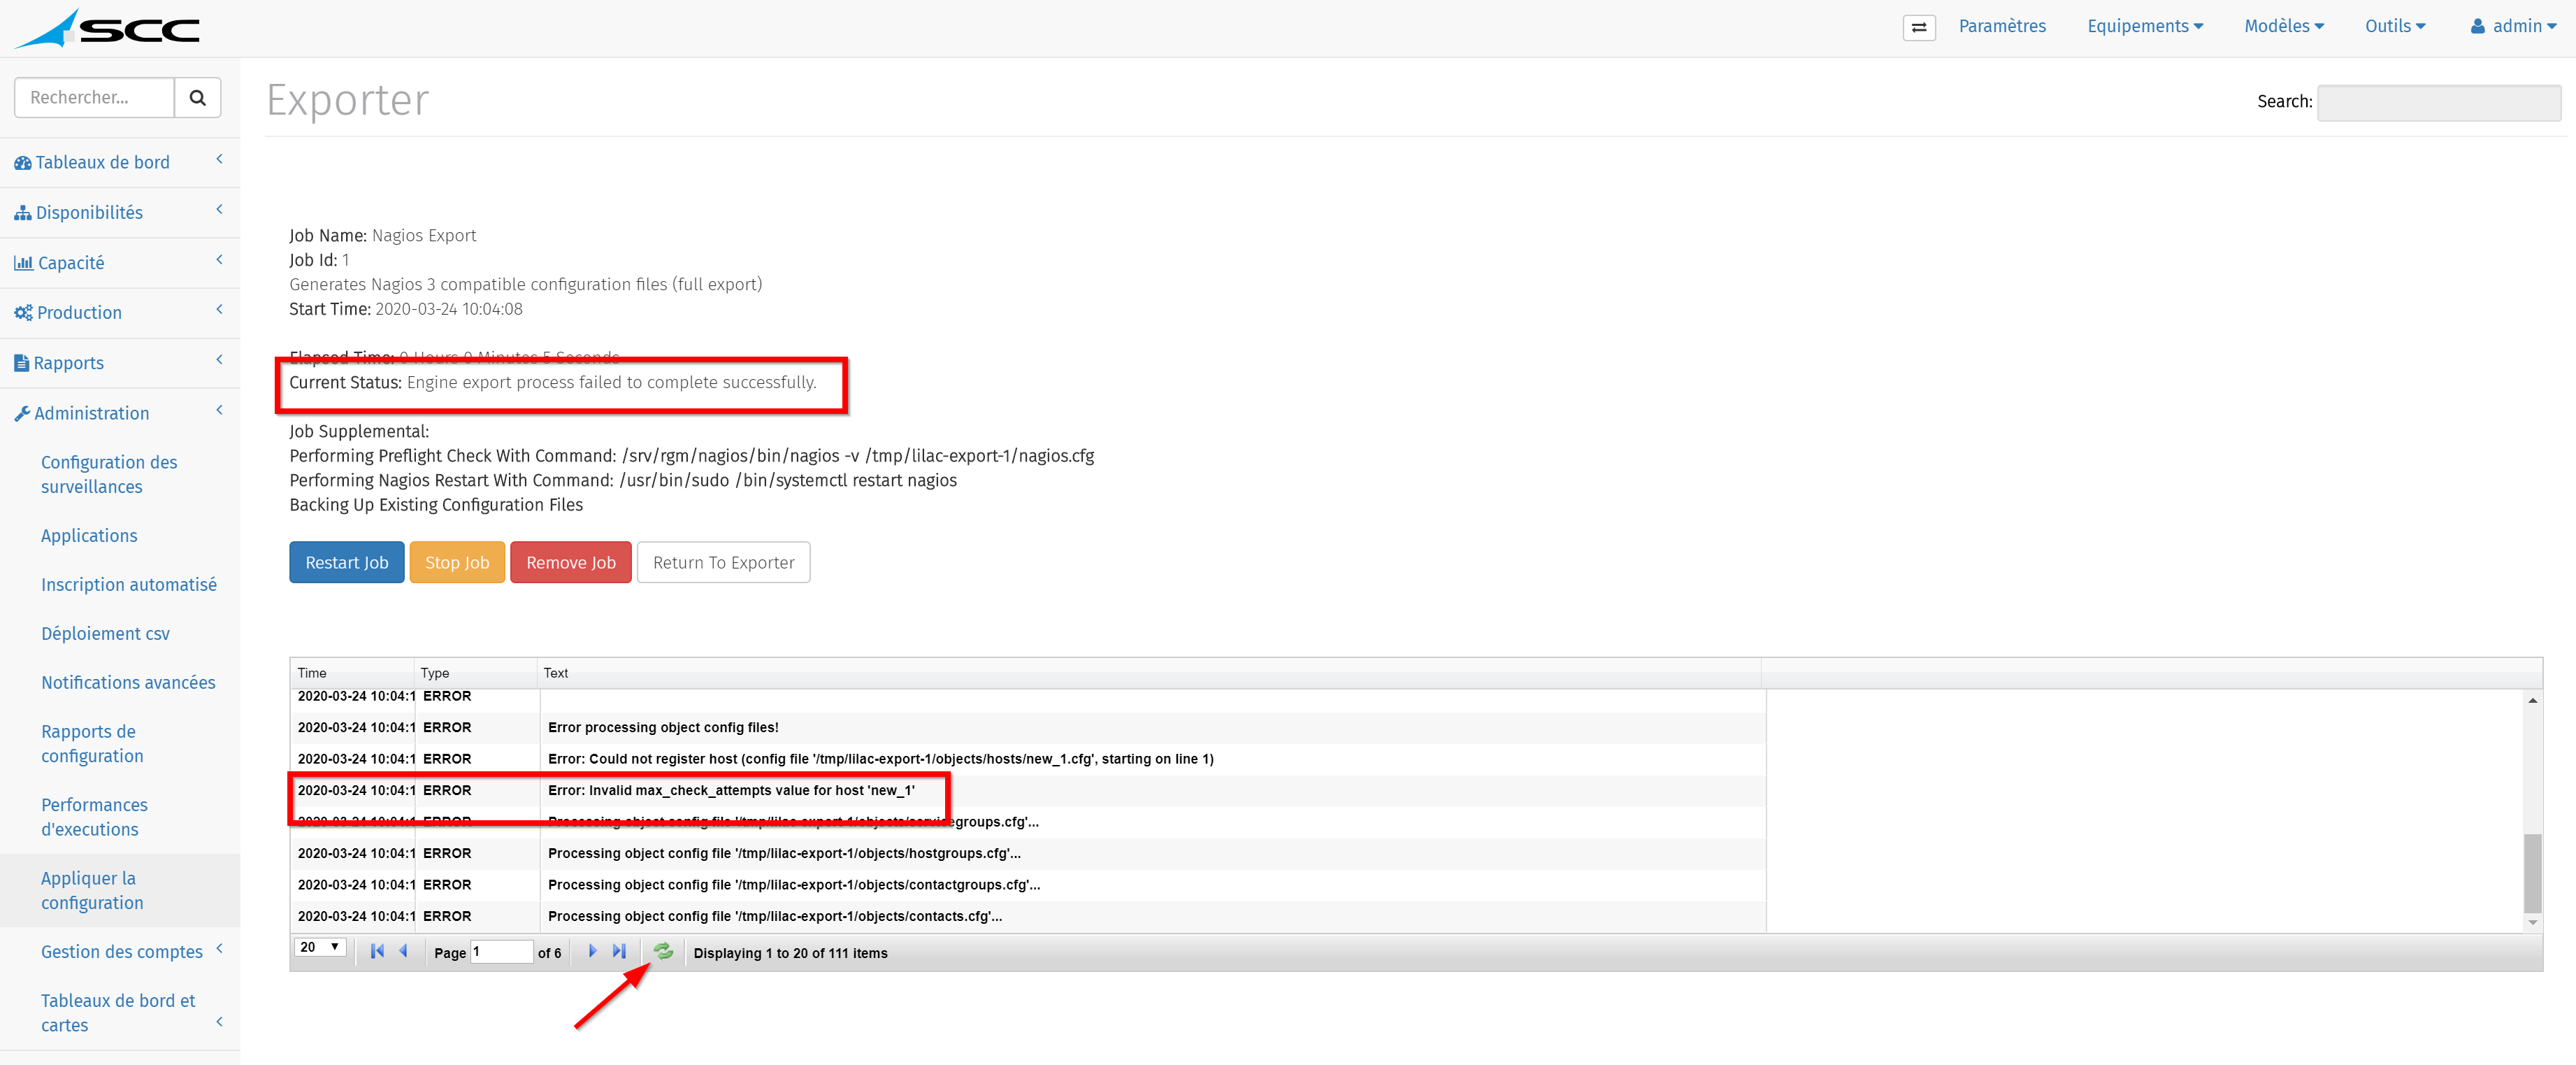Open Rapports de configuration link
Screen dimensions: 2576x1065
coord(92,744)
